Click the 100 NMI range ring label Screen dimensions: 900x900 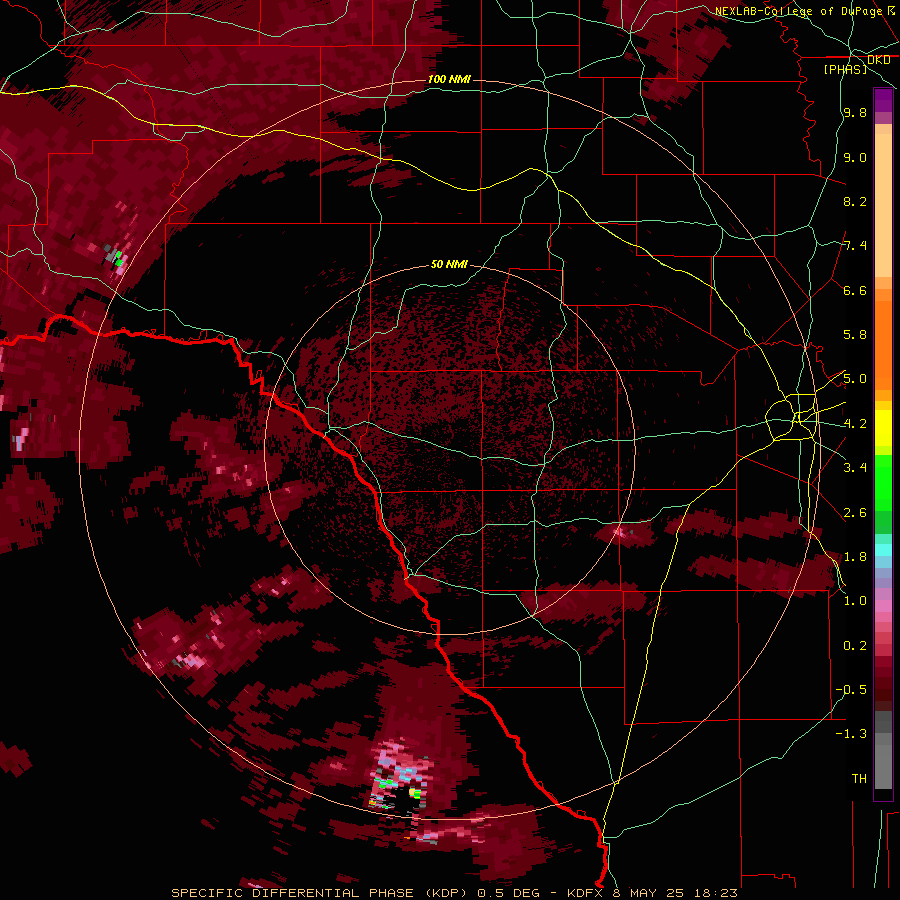coord(449,79)
